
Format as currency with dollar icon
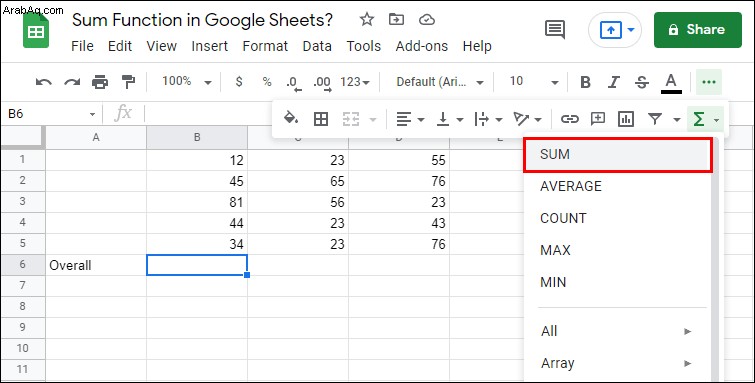click(239, 82)
